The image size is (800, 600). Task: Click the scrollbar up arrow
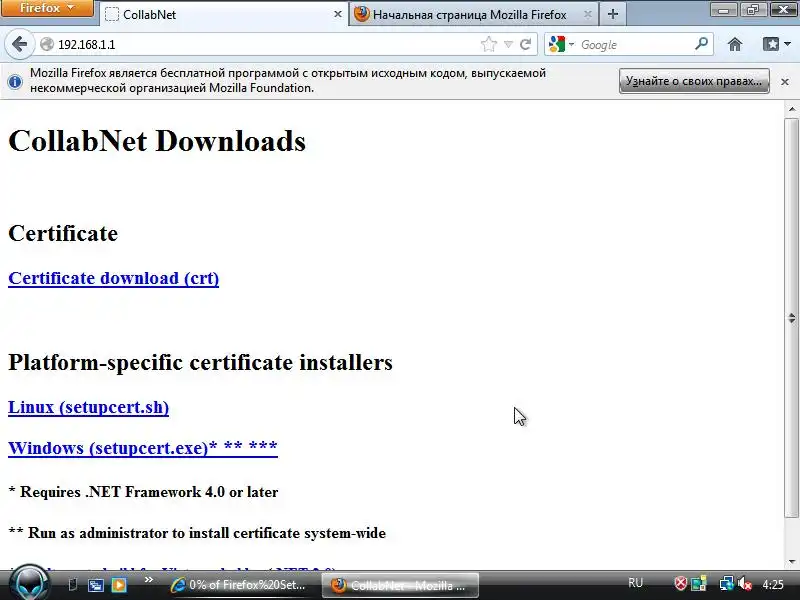click(792, 109)
